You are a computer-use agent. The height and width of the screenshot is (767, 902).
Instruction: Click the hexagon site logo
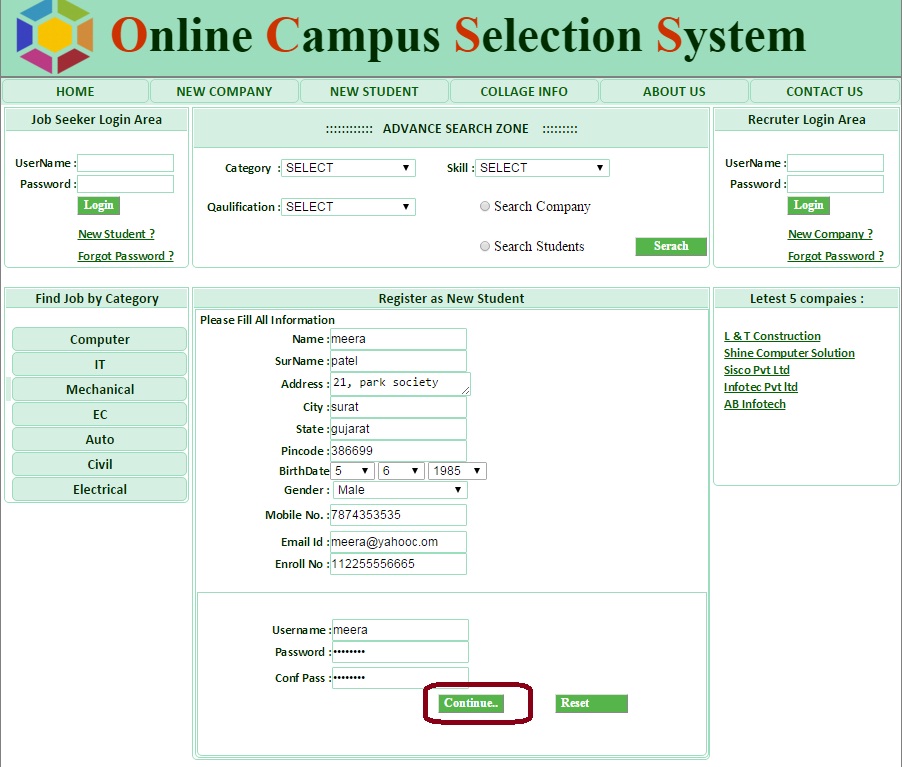(56, 36)
